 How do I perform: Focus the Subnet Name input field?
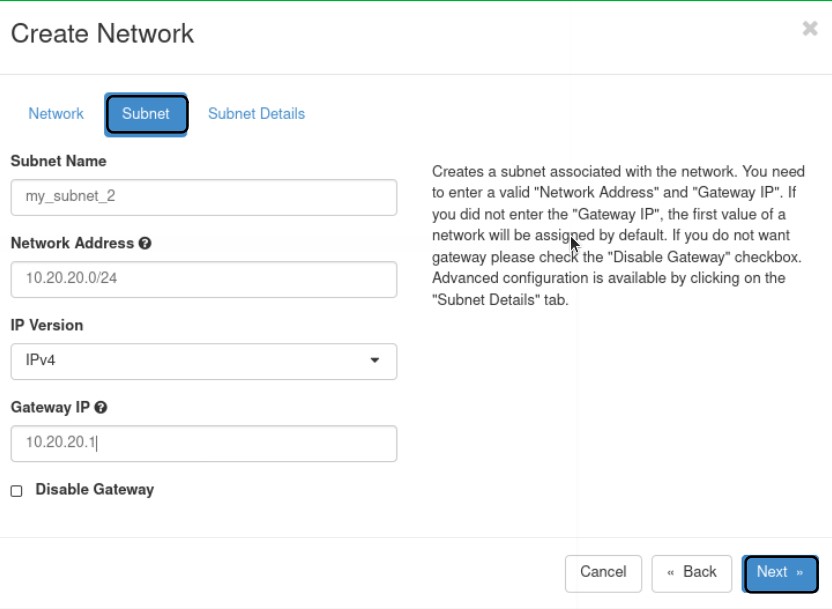204,197
